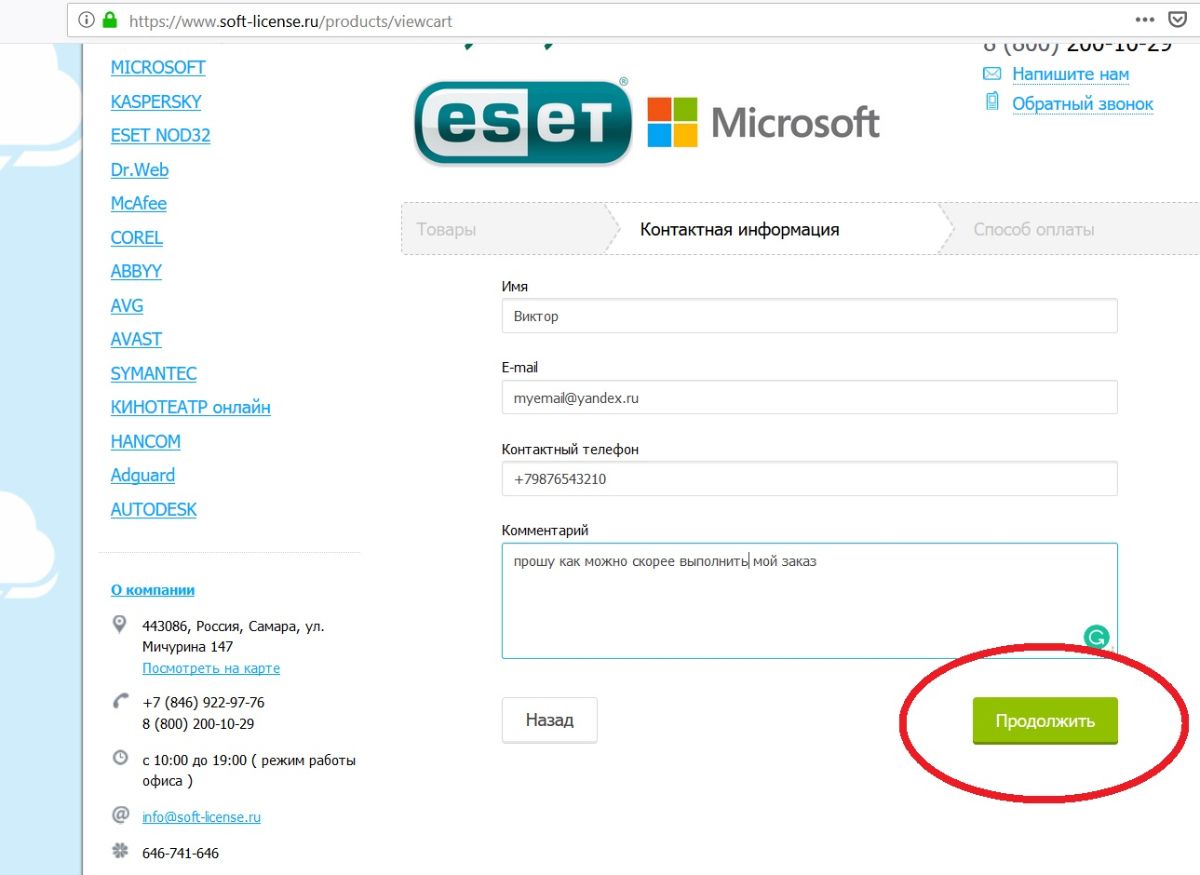Click phone number 8 (800) 200-10-29 in sidebar

coord(198,724)
